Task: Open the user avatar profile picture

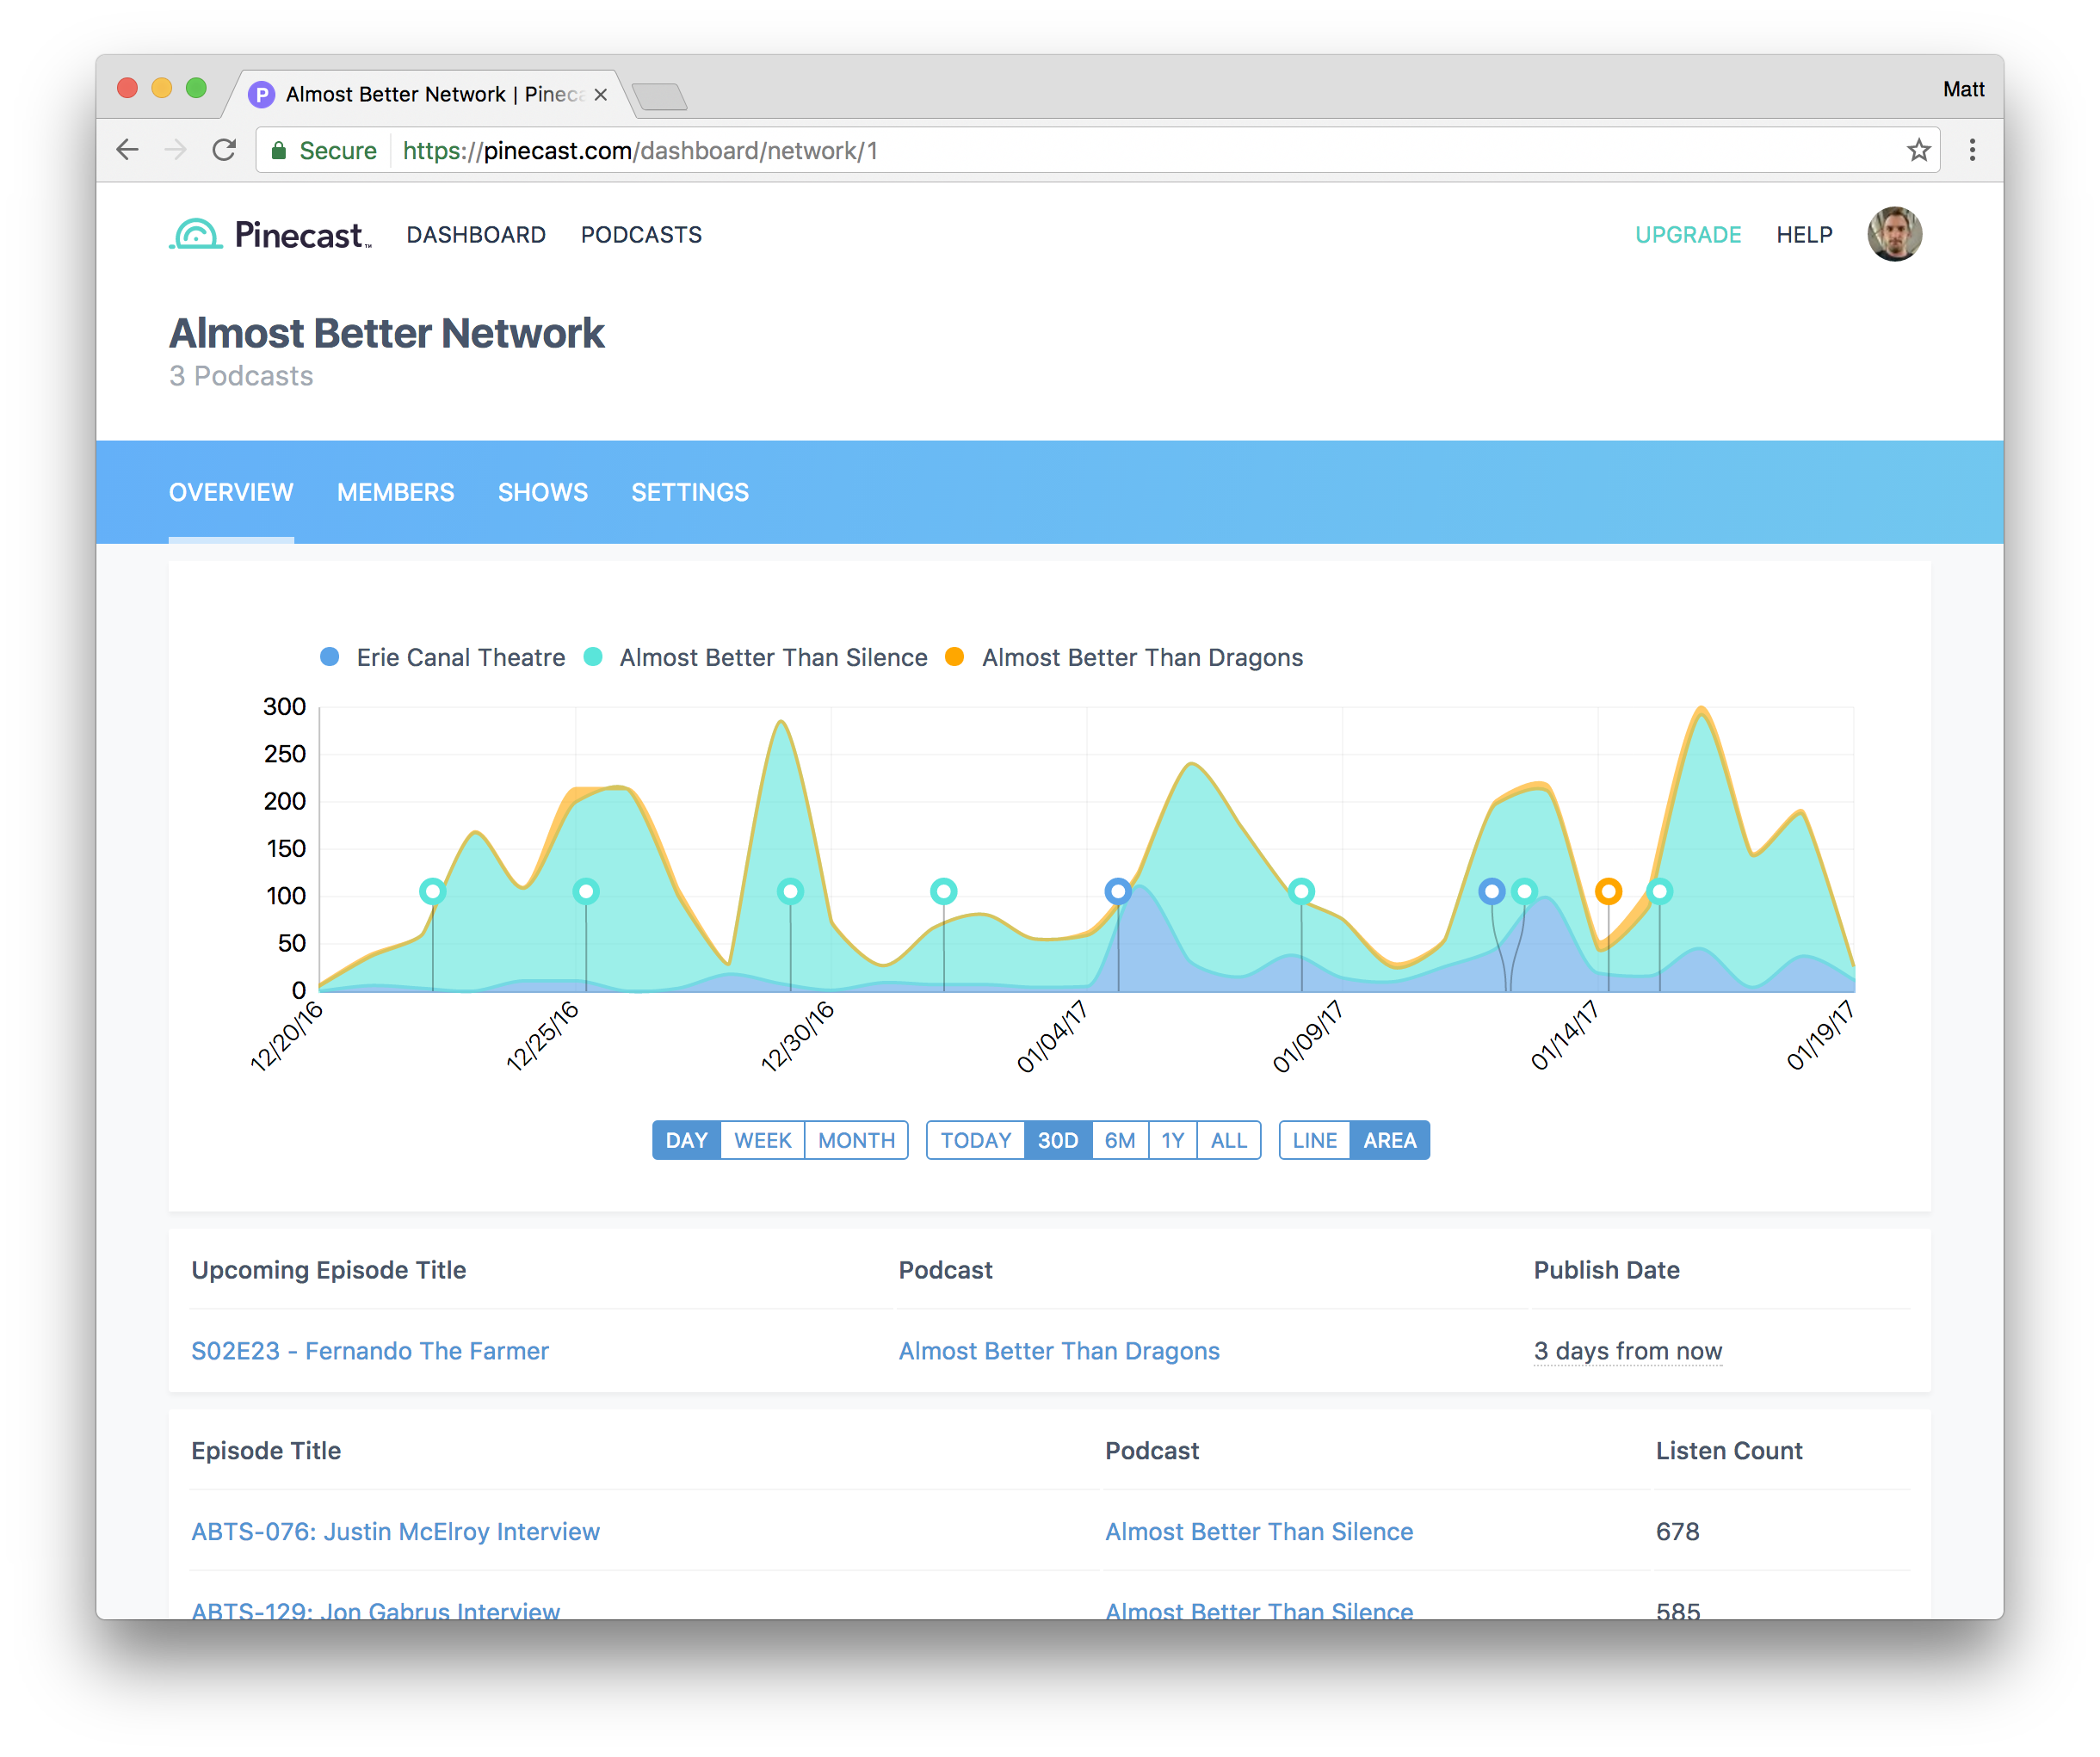Action: pyautogui.click(x=1893, y=234)
